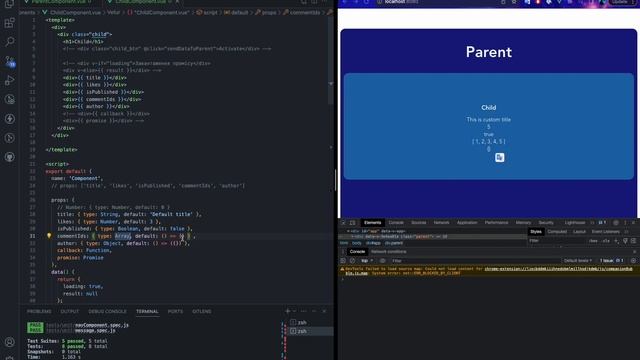Open the Explorer view in VS Code activity bar
The height and width of the screenshot is (360, 640).
coord(9,4)
